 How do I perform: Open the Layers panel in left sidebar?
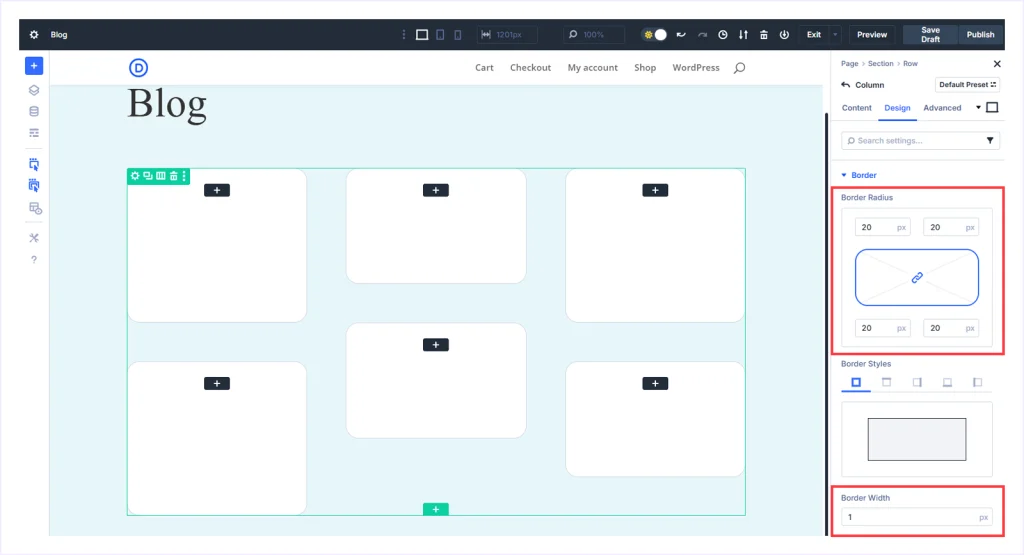pos(34,90)
